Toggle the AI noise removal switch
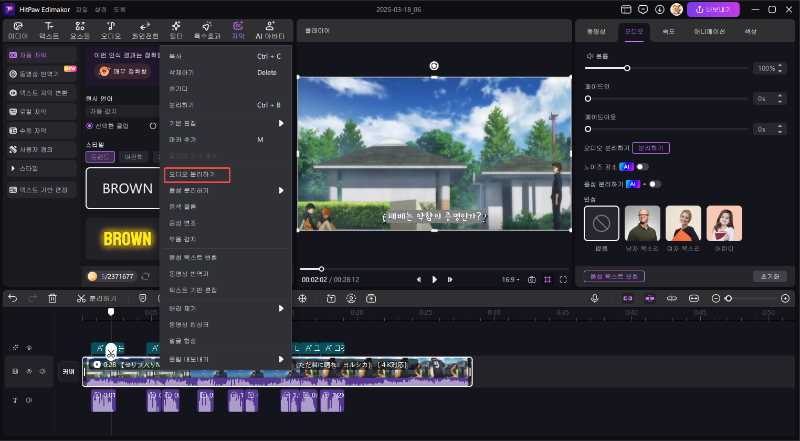 (x=641, y=166)
